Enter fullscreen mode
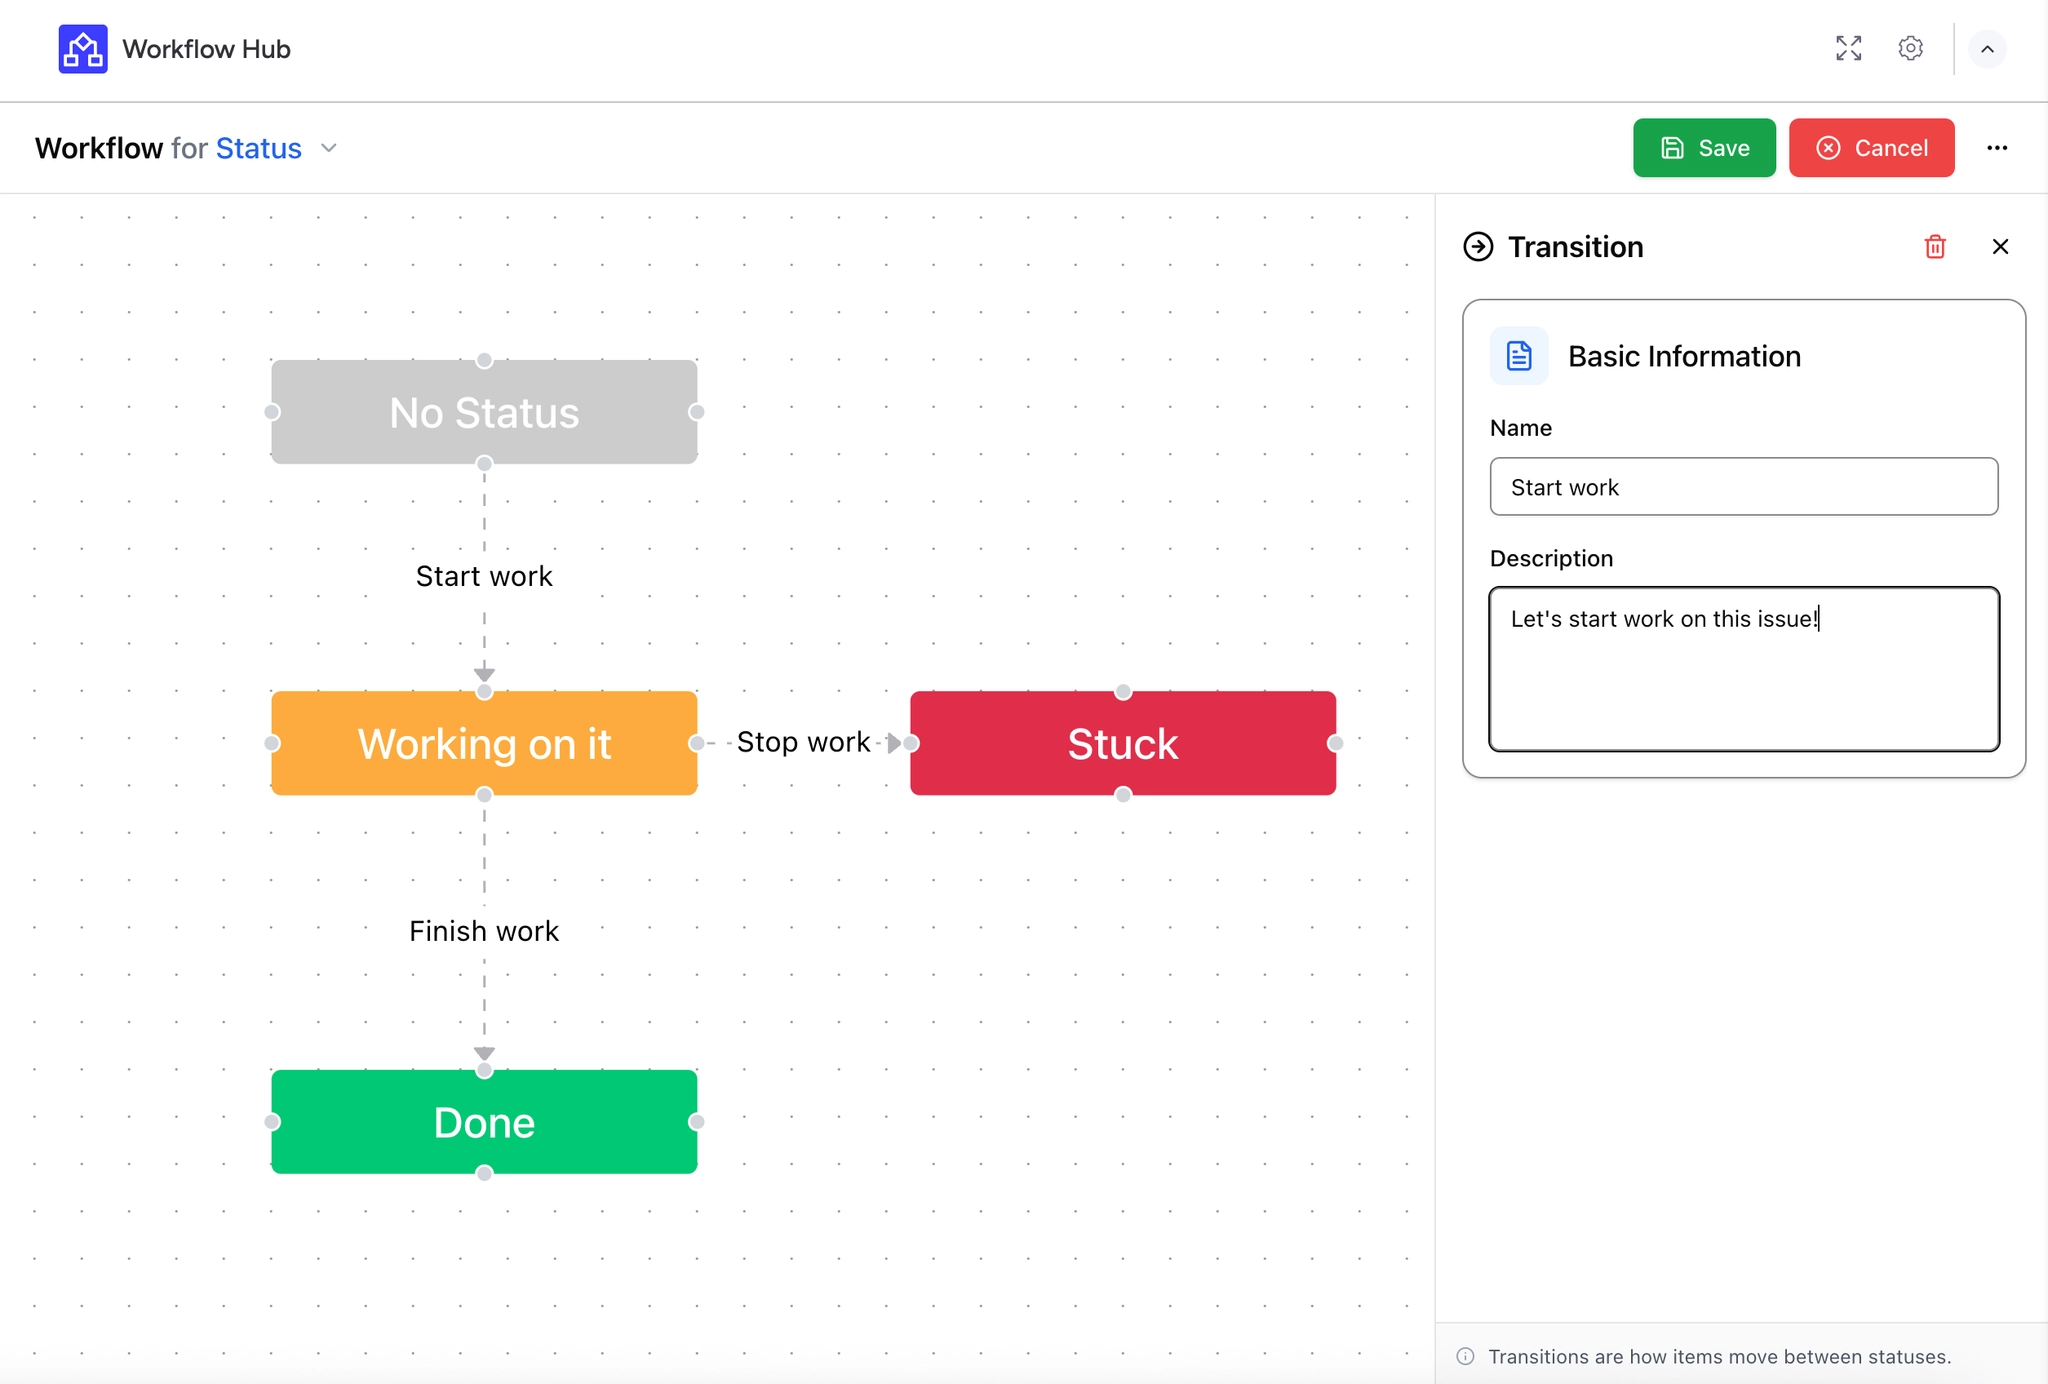 1849,48
